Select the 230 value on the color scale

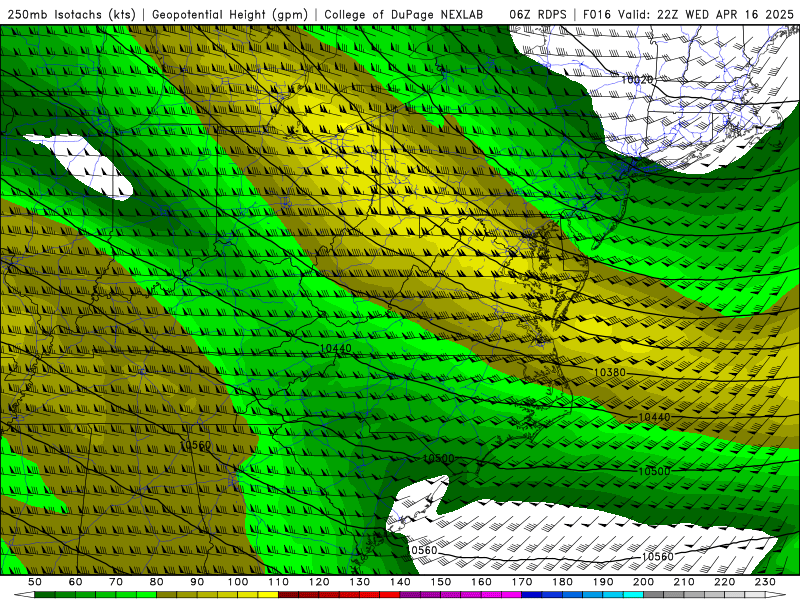point(765,582)
